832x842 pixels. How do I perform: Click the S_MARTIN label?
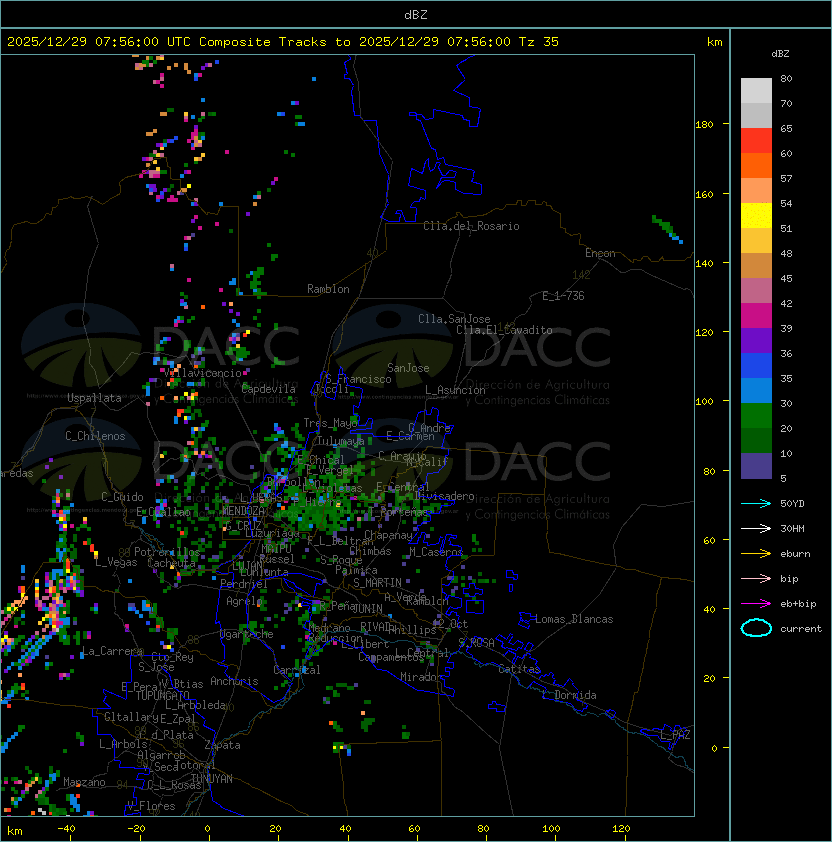pos(378,583)
